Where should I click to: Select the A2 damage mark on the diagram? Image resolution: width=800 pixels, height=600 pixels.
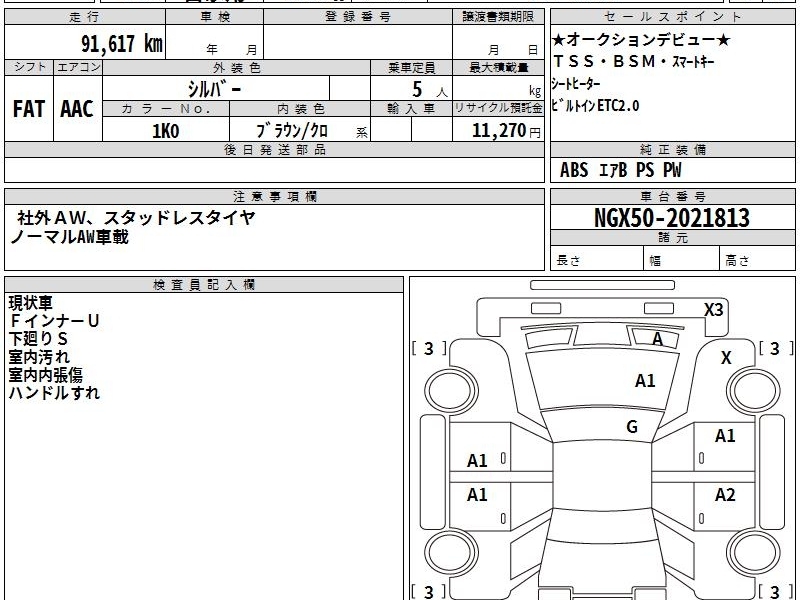725,494
